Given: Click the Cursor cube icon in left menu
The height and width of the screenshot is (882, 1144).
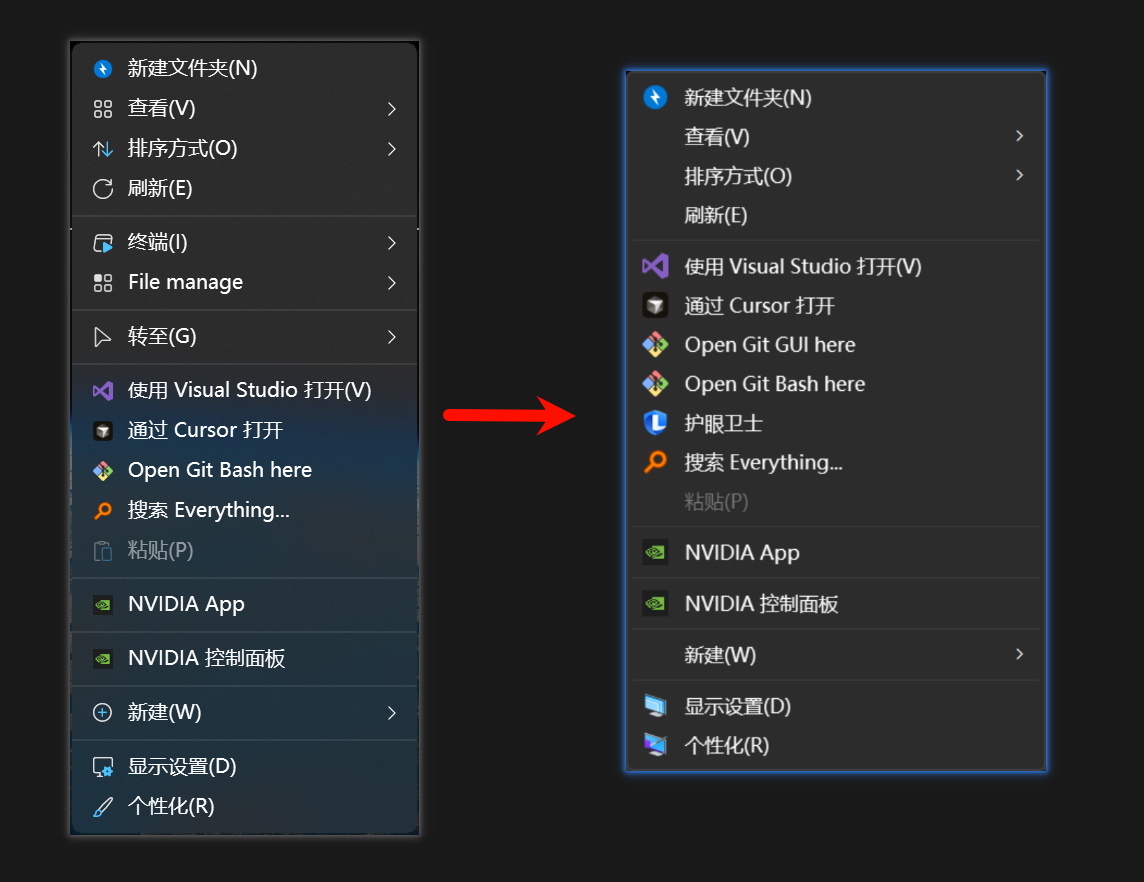Looking at the screenshot, I should pyautogui.click(x=103, y=431).
